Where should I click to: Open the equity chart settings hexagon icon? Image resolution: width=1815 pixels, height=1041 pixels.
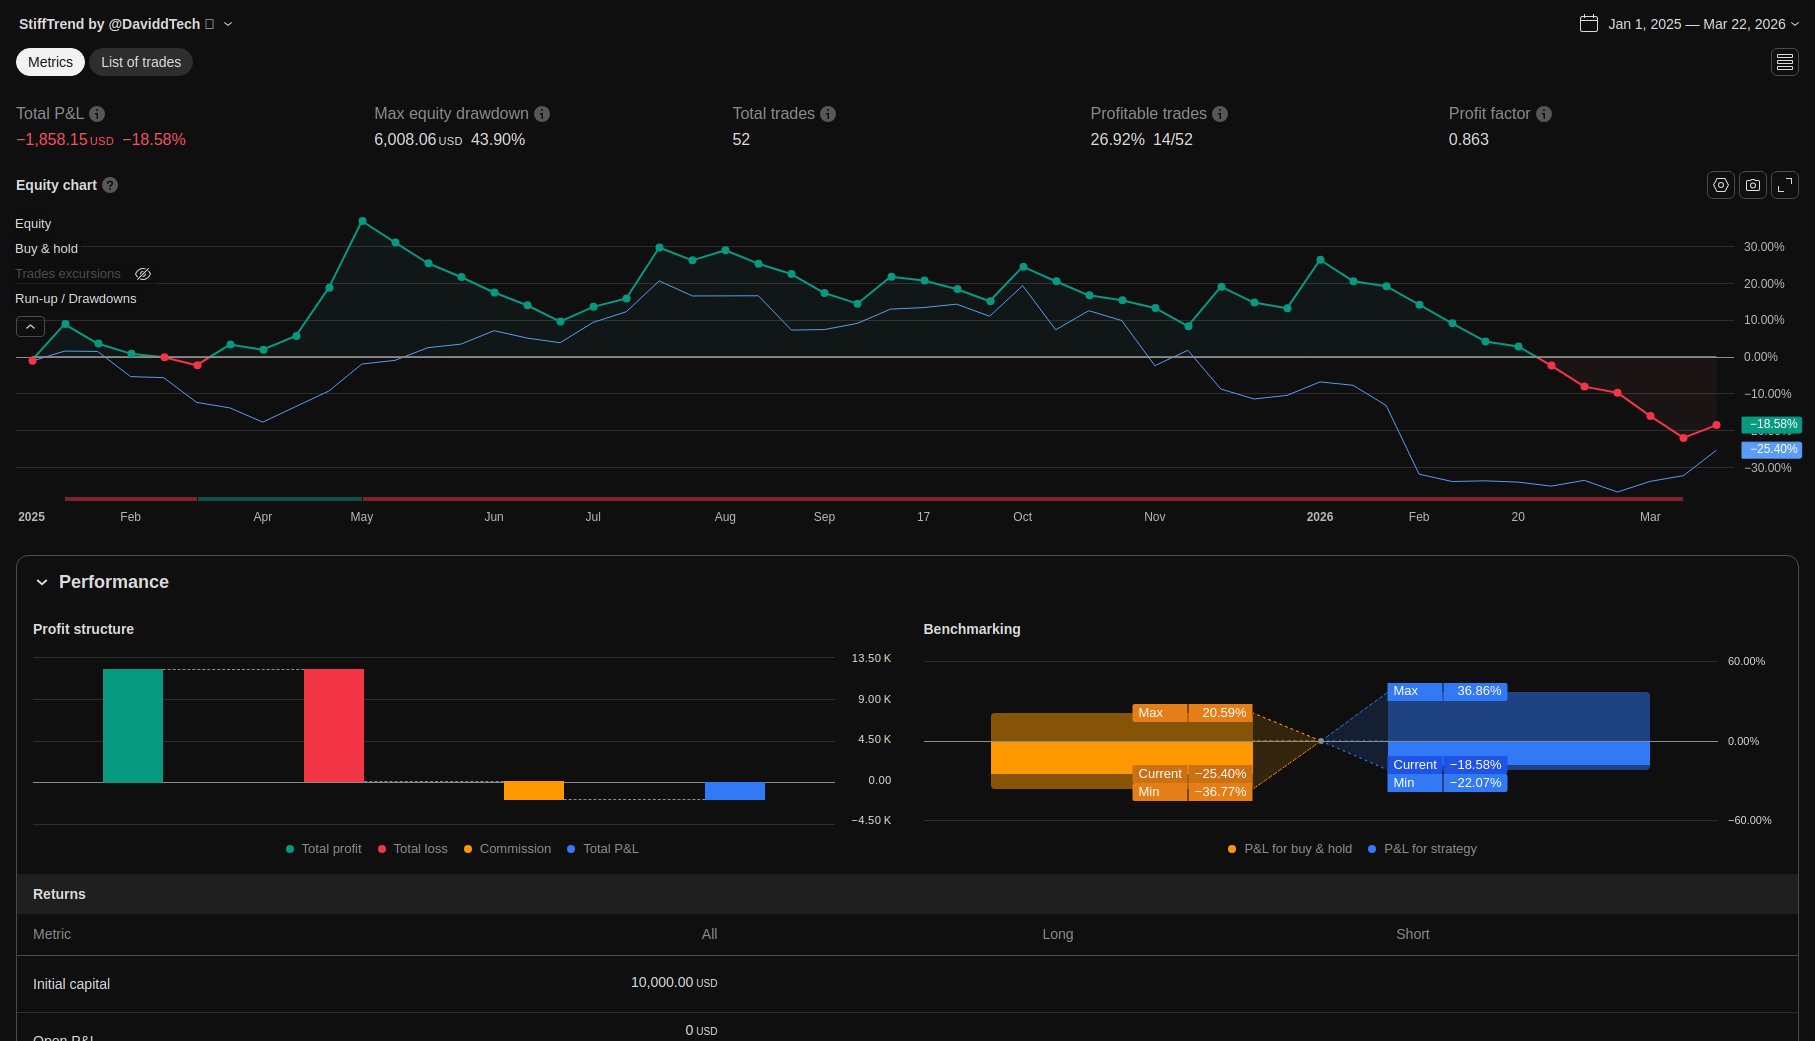pyautogui.click(x=1720, y=185)
